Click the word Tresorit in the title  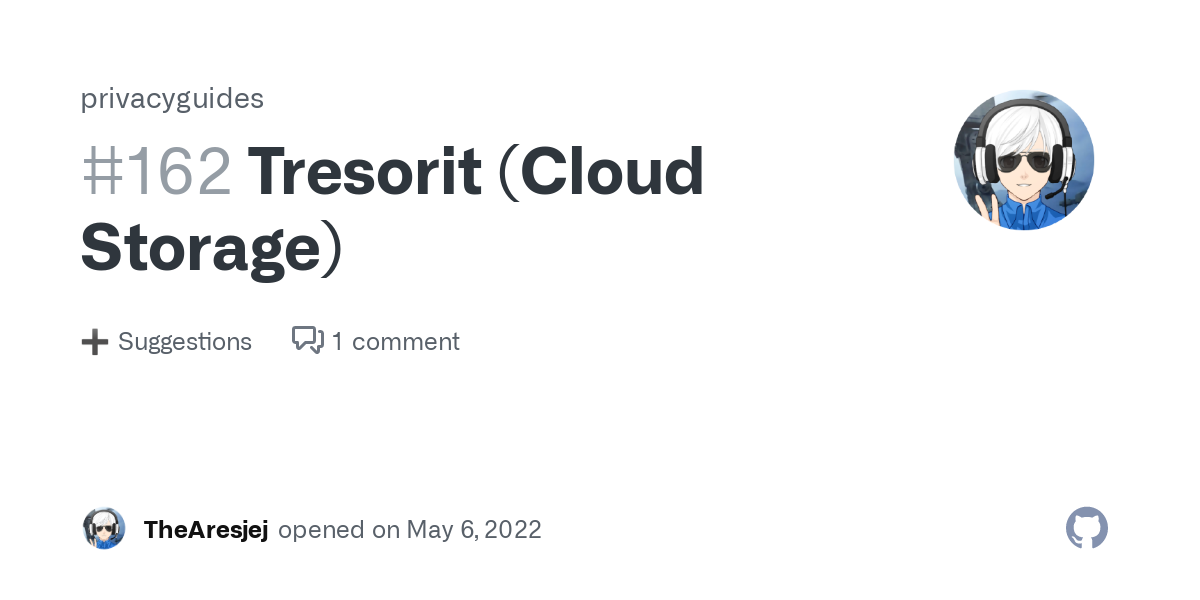(365, 171)
